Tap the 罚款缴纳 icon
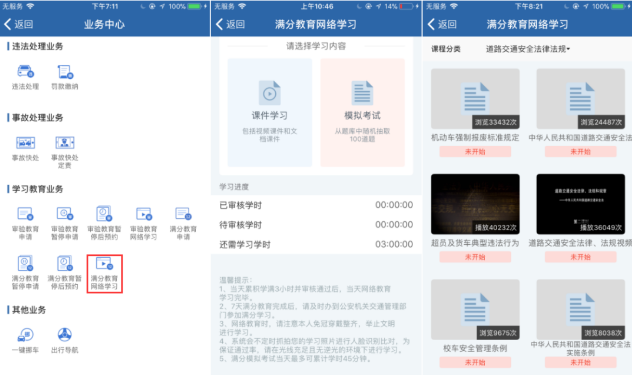The image size is (632, 375). click(64, 77)
